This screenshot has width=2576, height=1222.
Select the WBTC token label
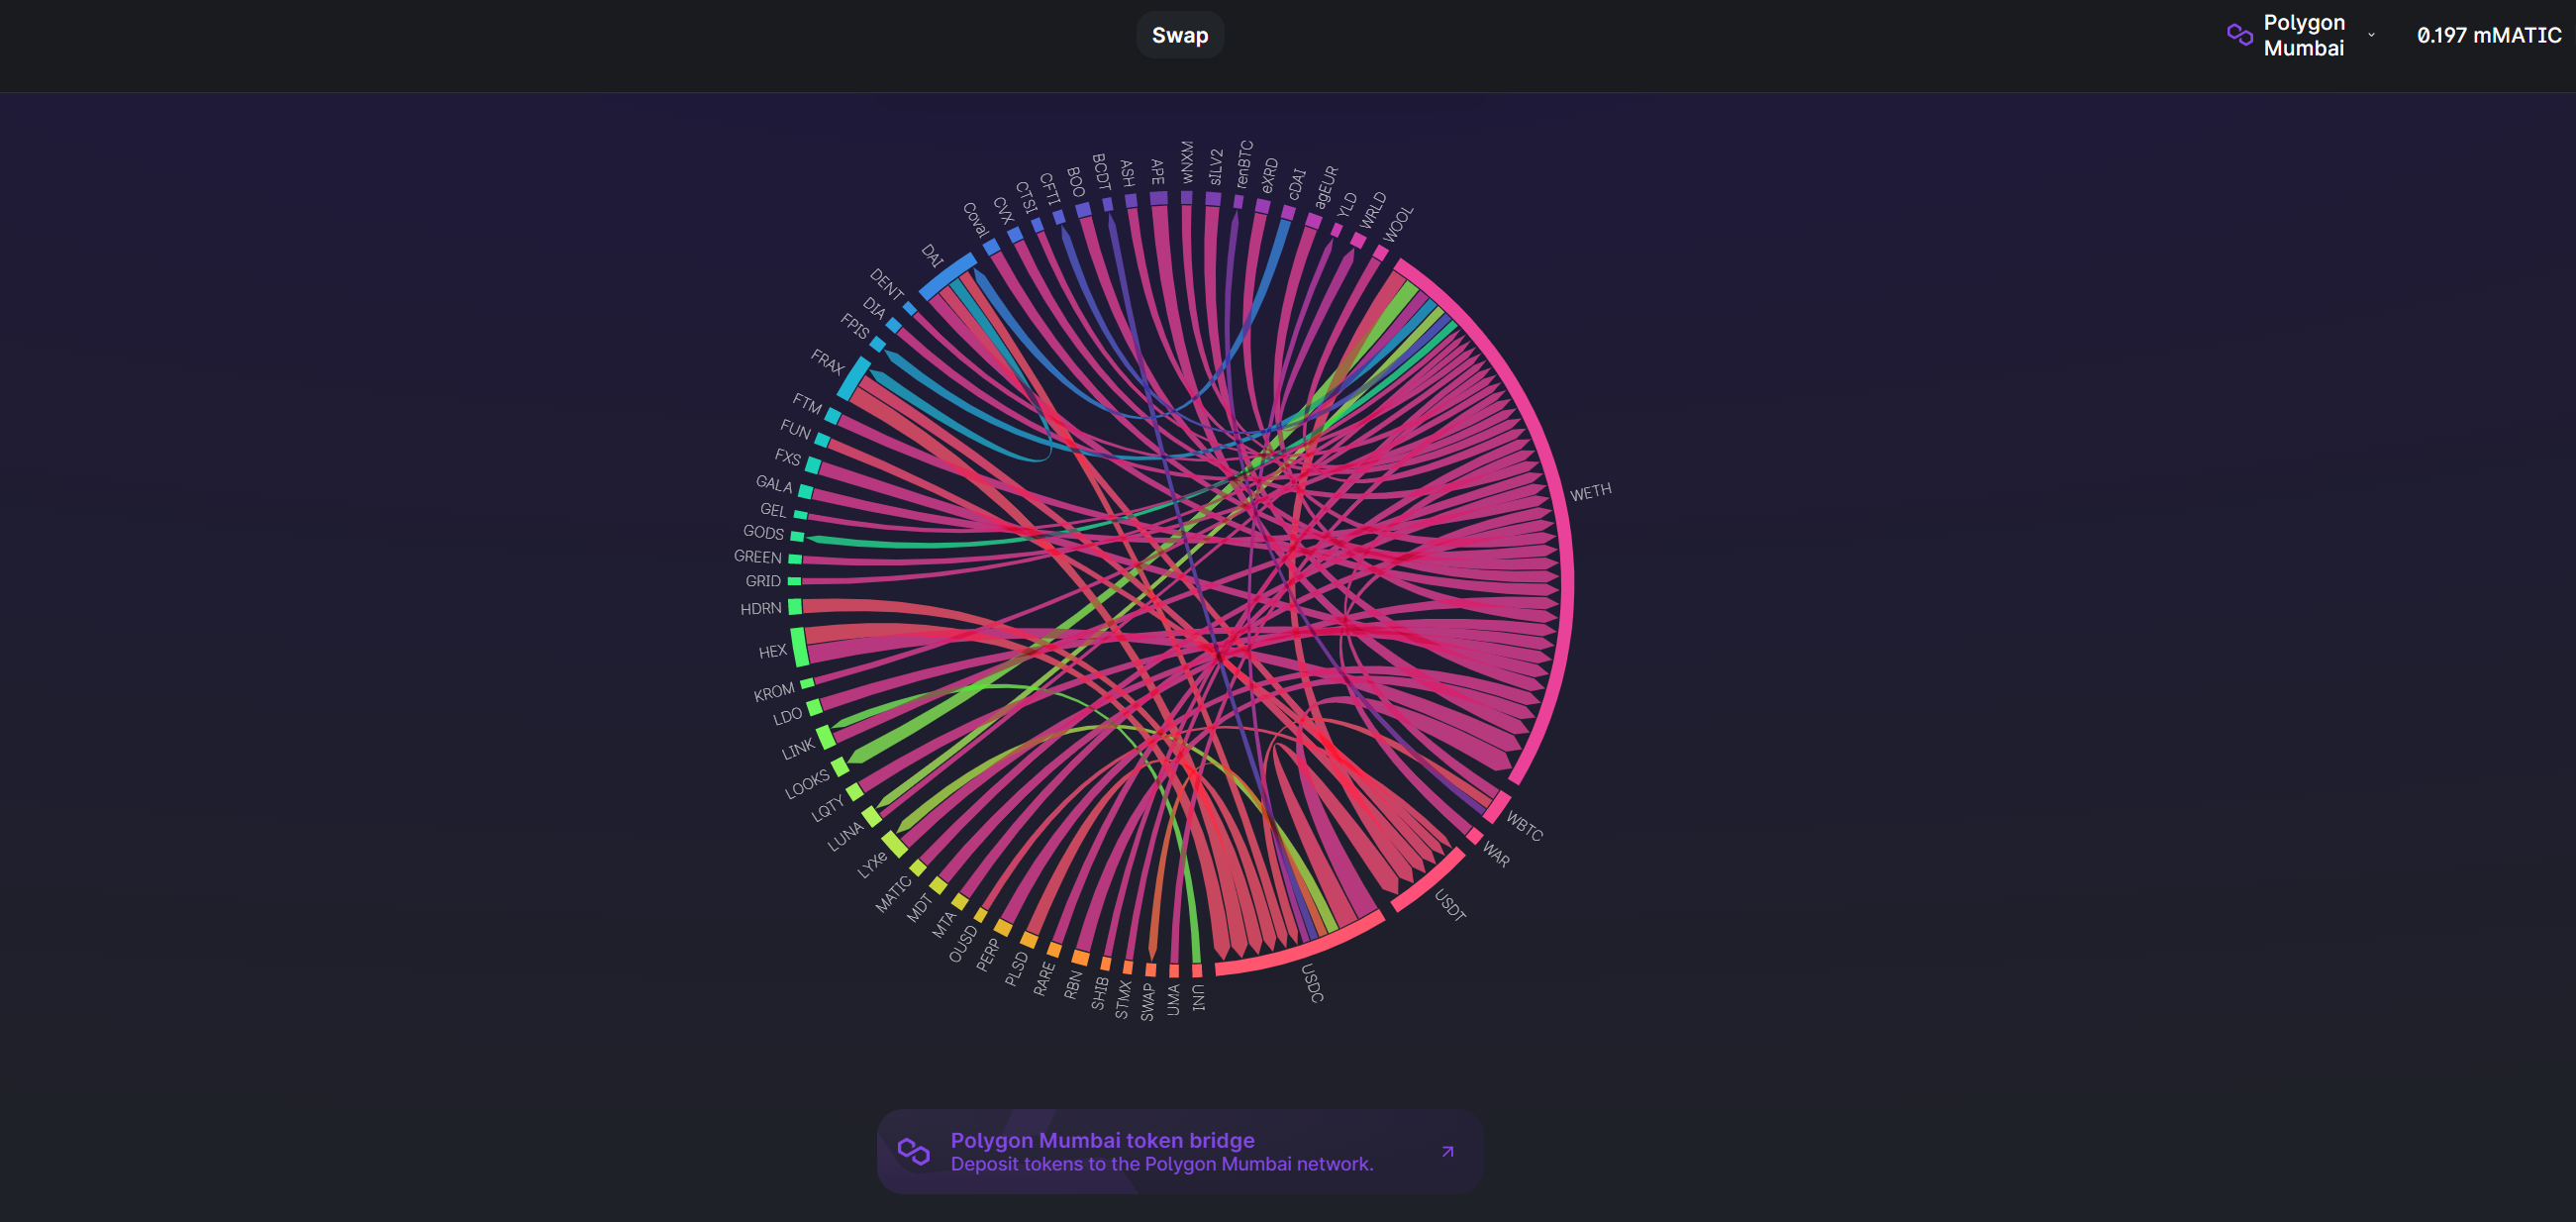(1524, 826)
